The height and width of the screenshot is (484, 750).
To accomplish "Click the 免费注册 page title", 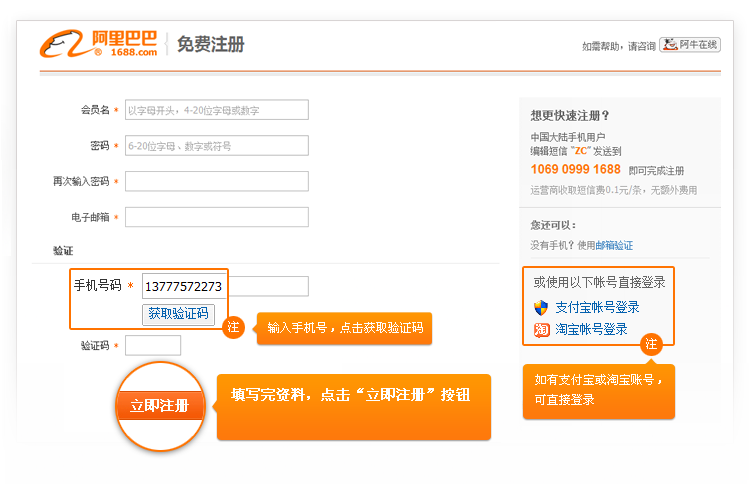I will (x=211, y=44).
